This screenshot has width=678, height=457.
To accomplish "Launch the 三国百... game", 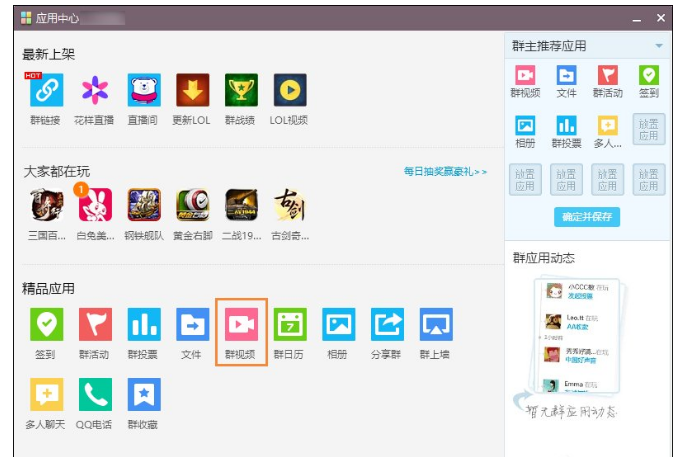I will coord(47,205).
